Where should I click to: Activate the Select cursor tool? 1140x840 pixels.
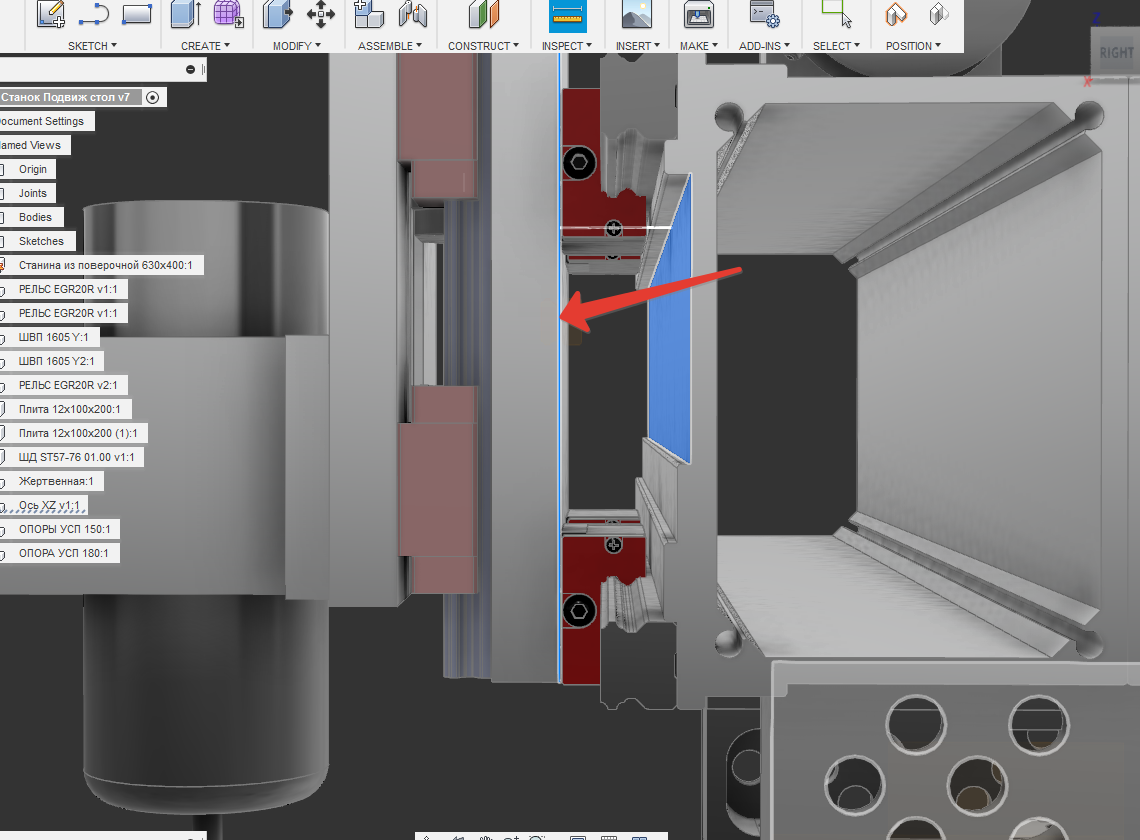836,15
